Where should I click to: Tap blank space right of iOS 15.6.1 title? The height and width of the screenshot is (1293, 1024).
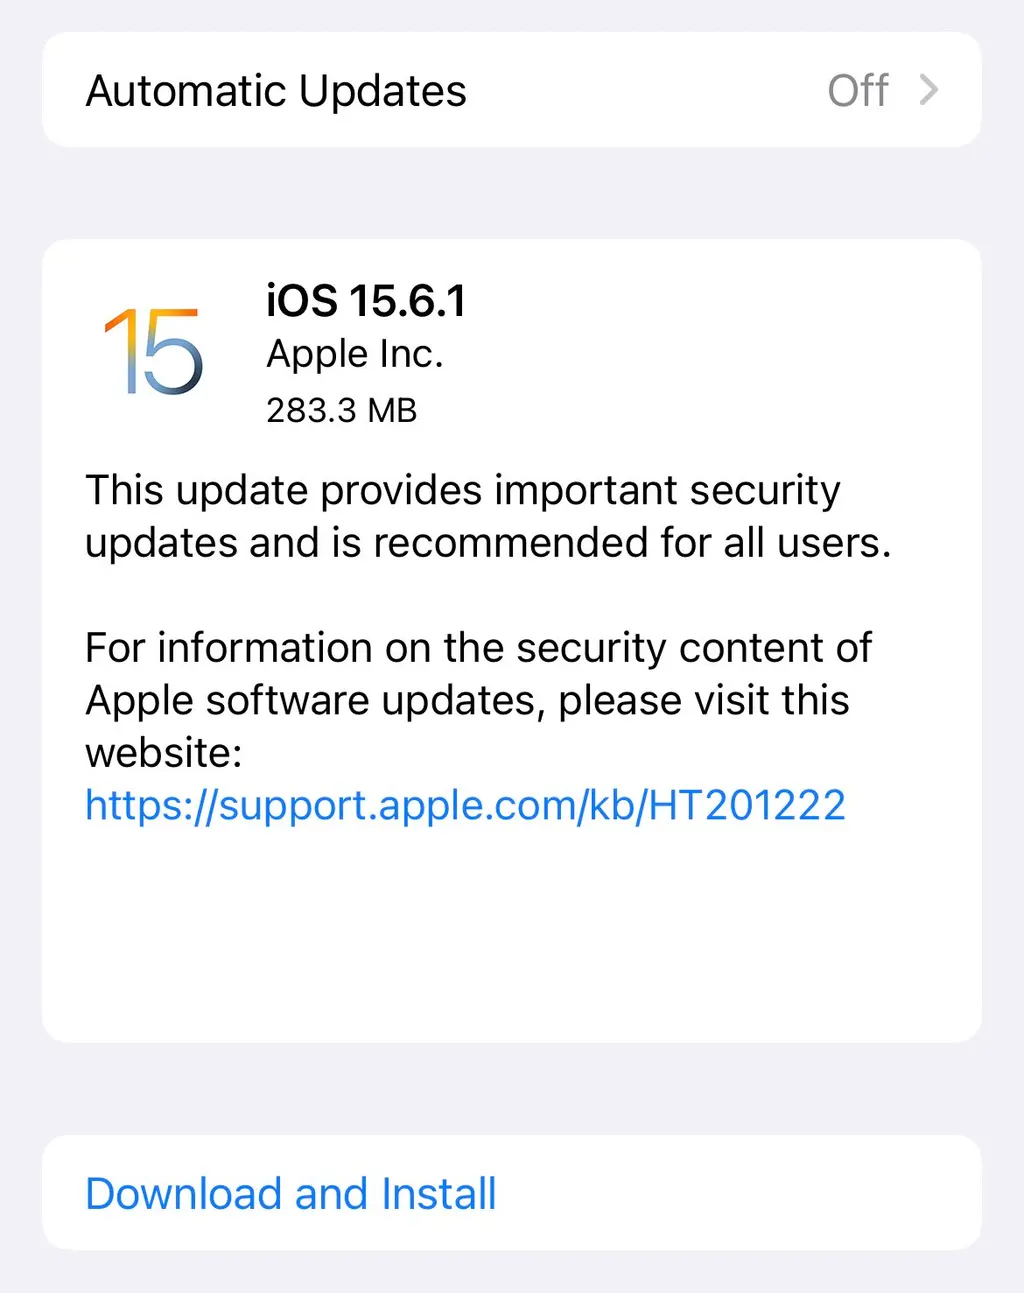(720, 301)
